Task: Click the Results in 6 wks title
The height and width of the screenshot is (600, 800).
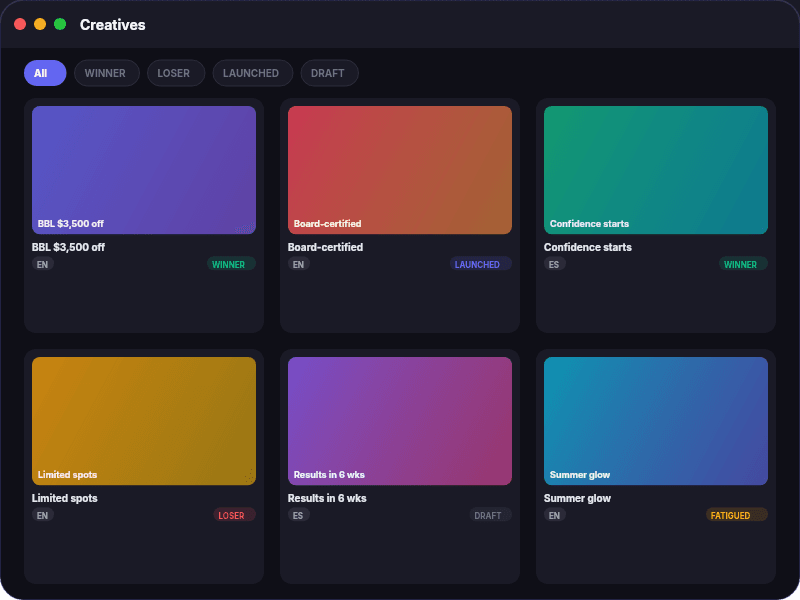Action: tap(327, 498)
